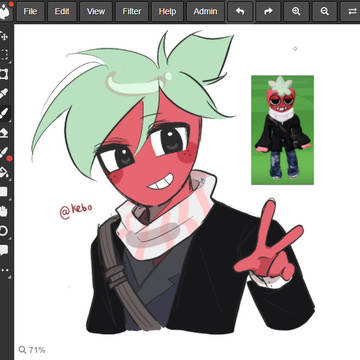The height and width of the screenshot is (360, 360).
Task: Select the Comment bubble tool
Action: (x=4, y=250)
